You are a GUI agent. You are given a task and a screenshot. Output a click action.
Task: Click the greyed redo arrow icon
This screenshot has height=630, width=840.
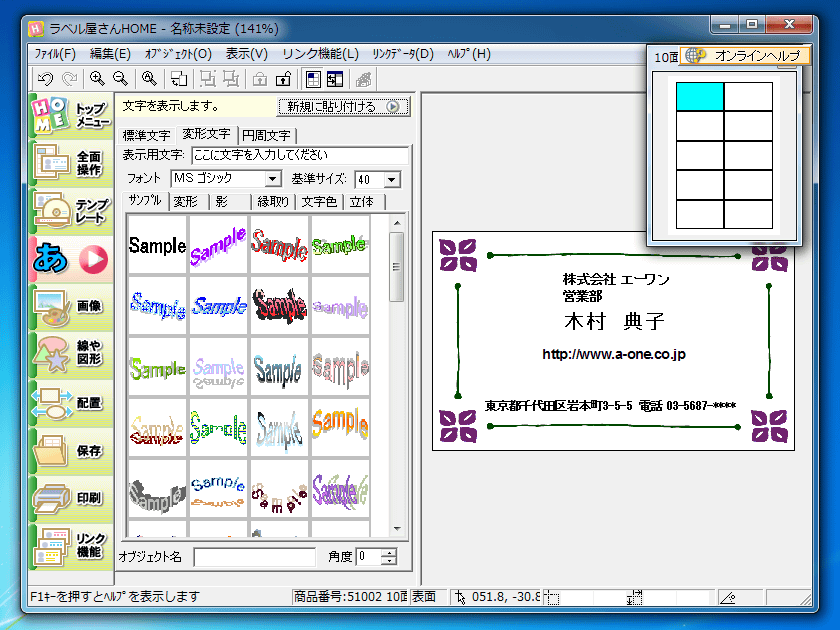[x=69, y=79]
